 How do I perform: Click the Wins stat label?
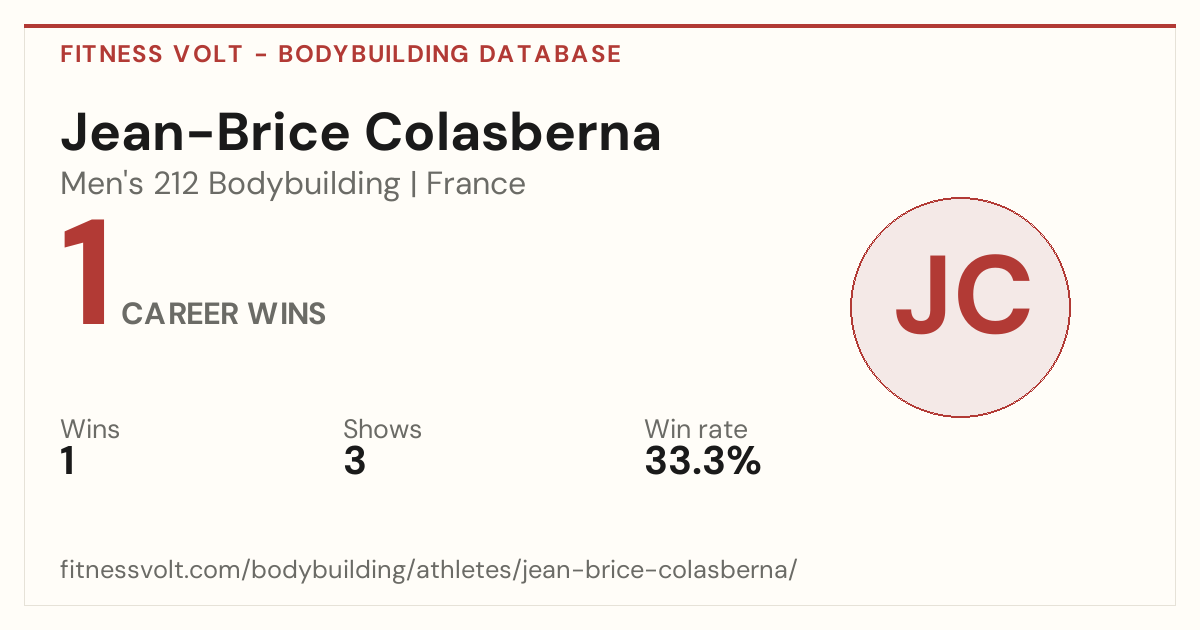[90, 430]
